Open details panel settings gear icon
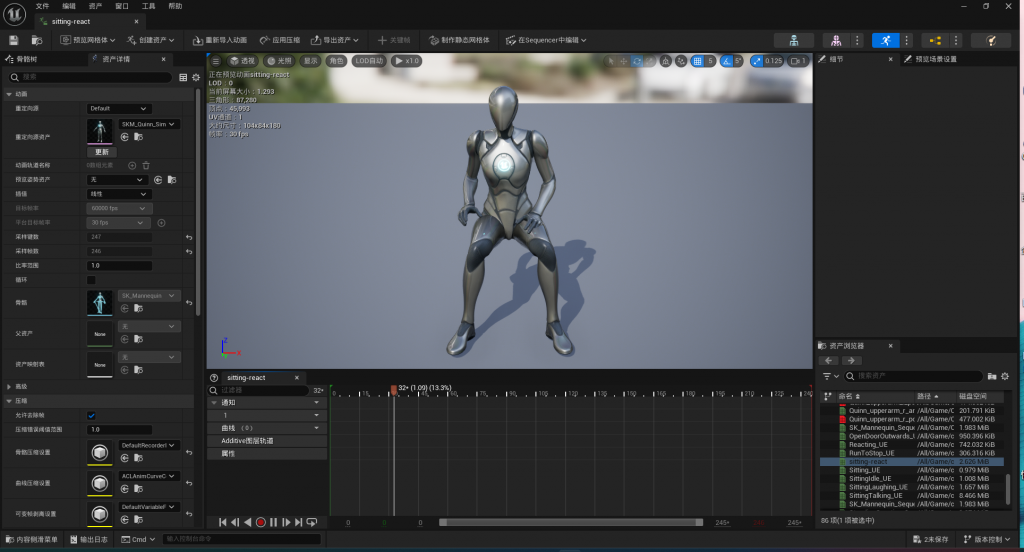This screenshot has height=552, width=1024. pos(196,77)
